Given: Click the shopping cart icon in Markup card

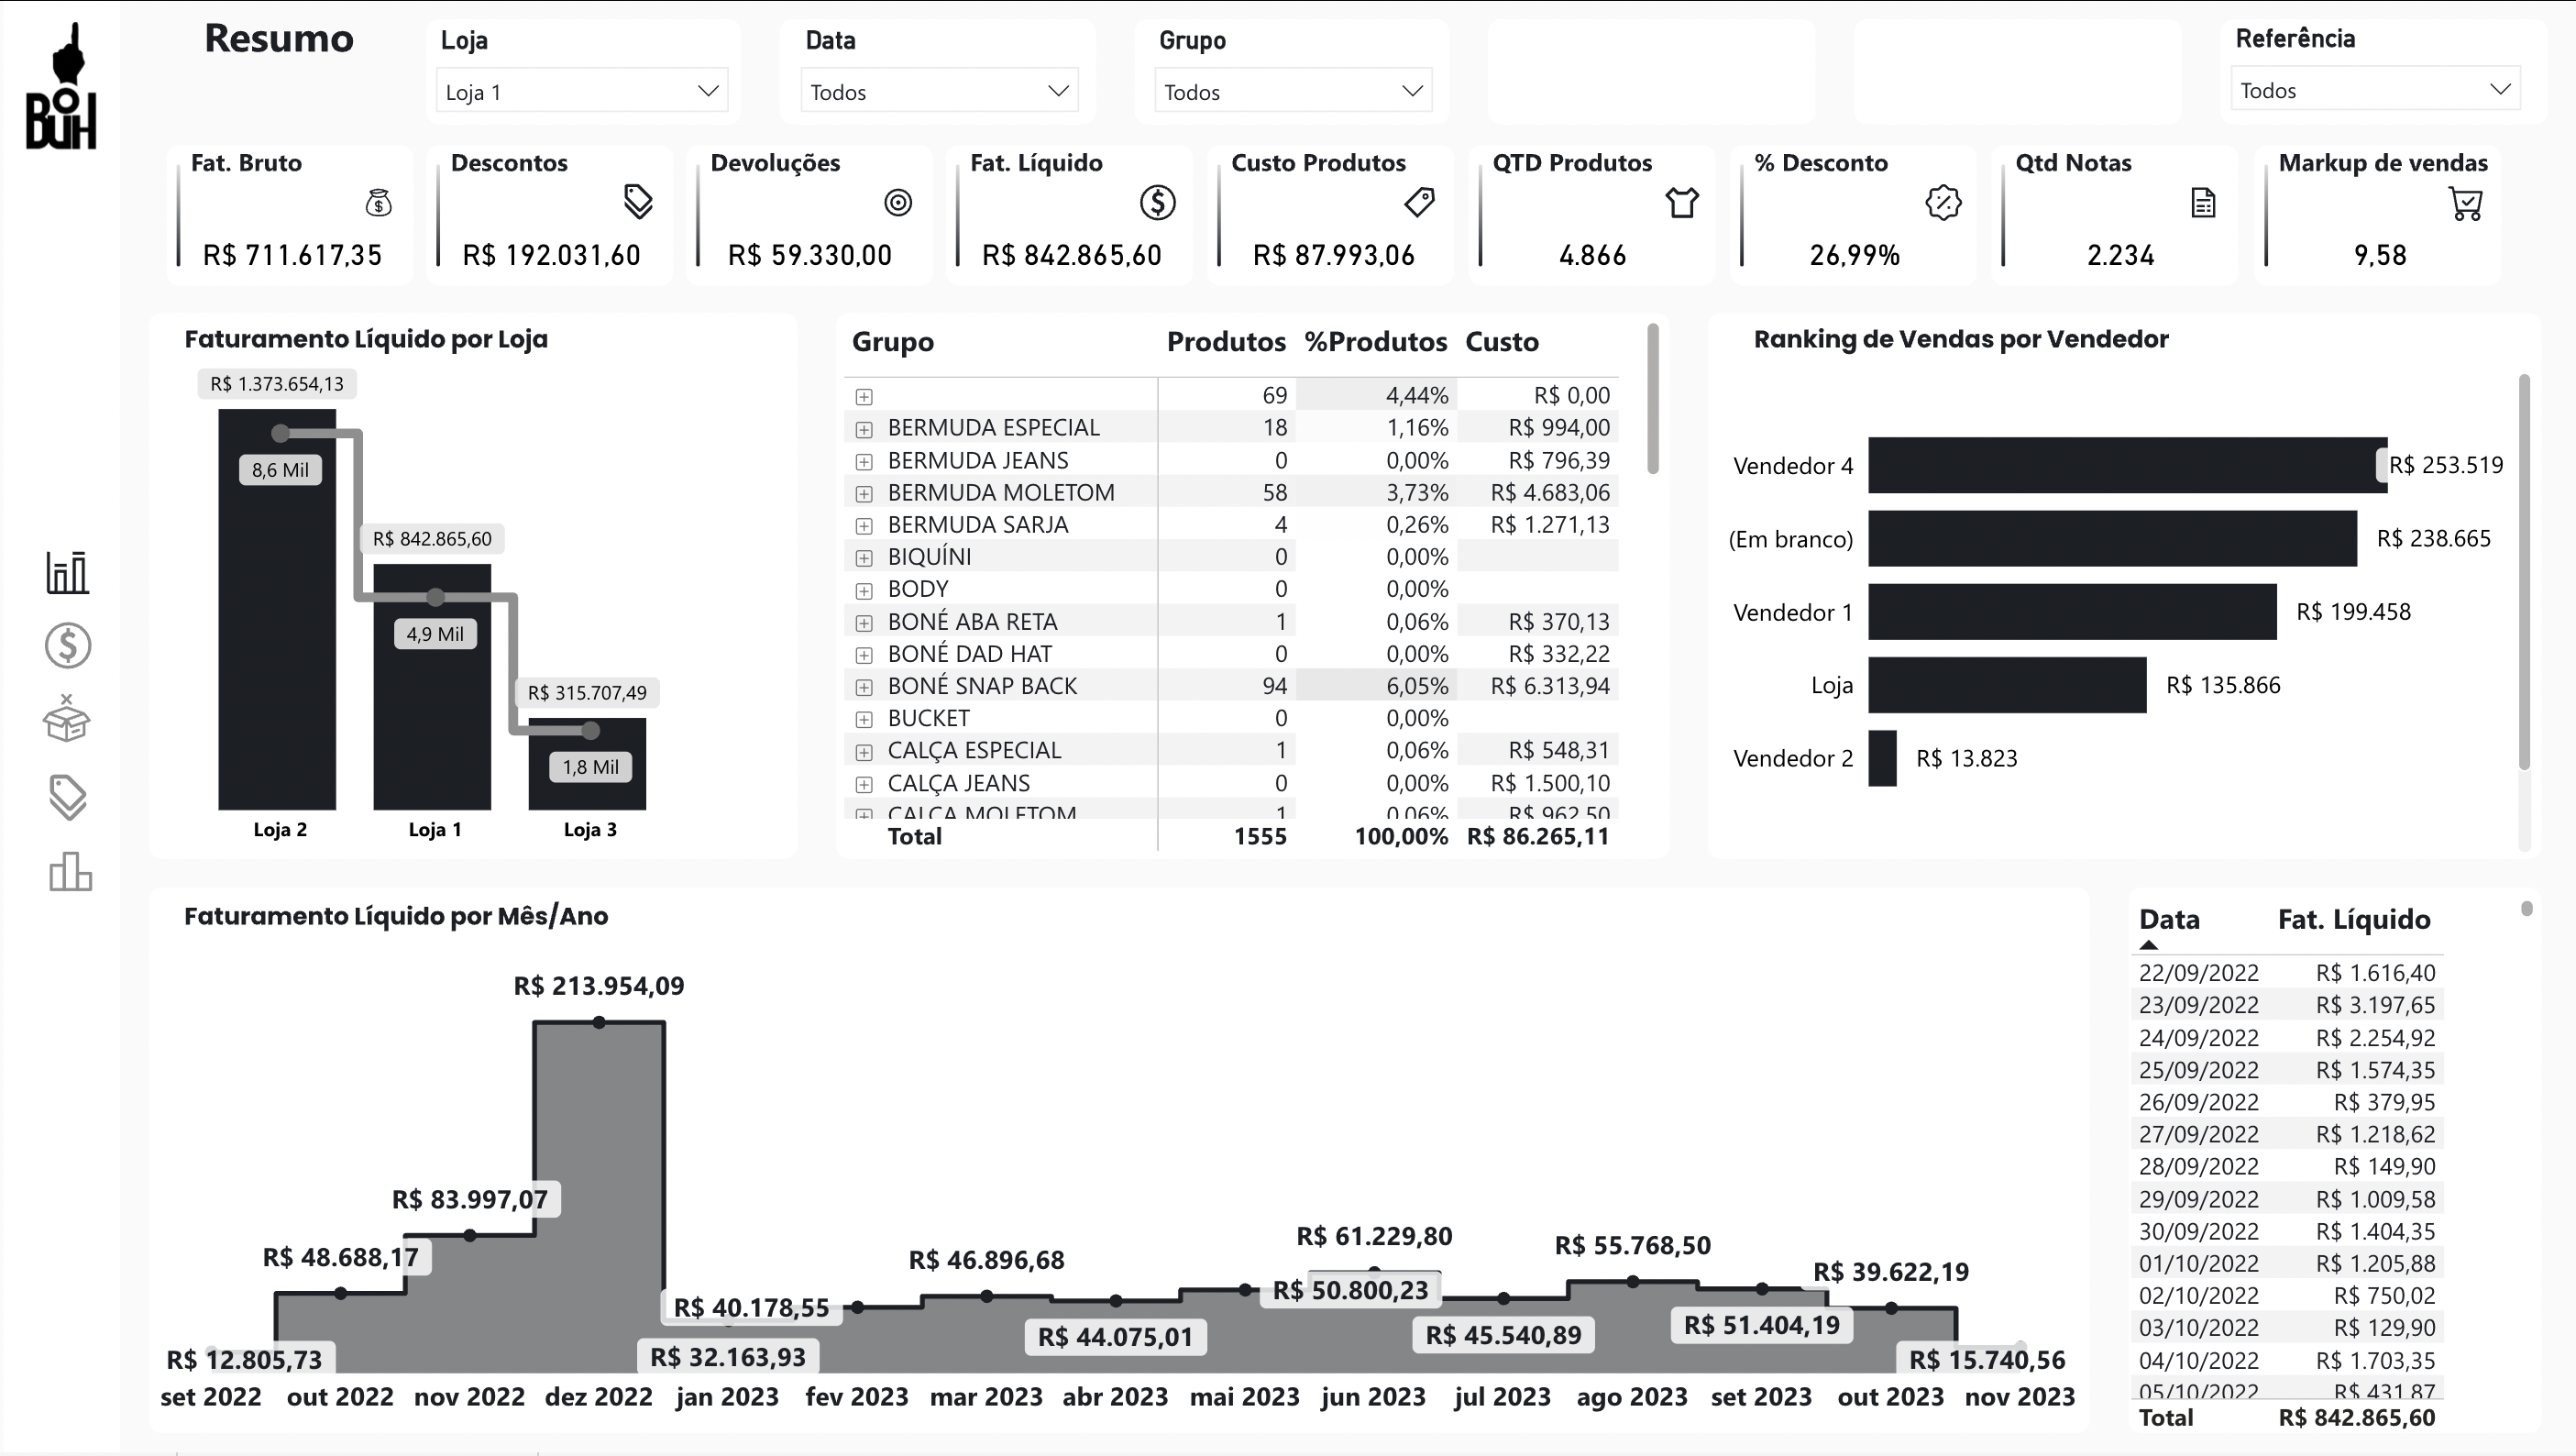Looking at the screenshot, I should click(2466, 203).
